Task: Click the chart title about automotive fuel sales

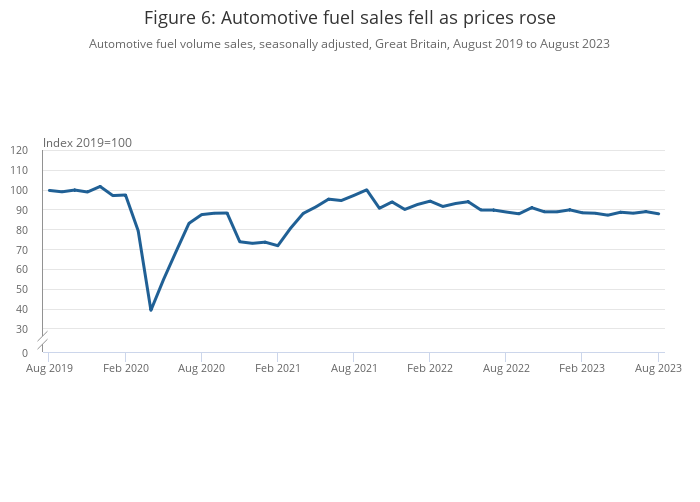Action: pyautogui.click(x=349, y=18)
